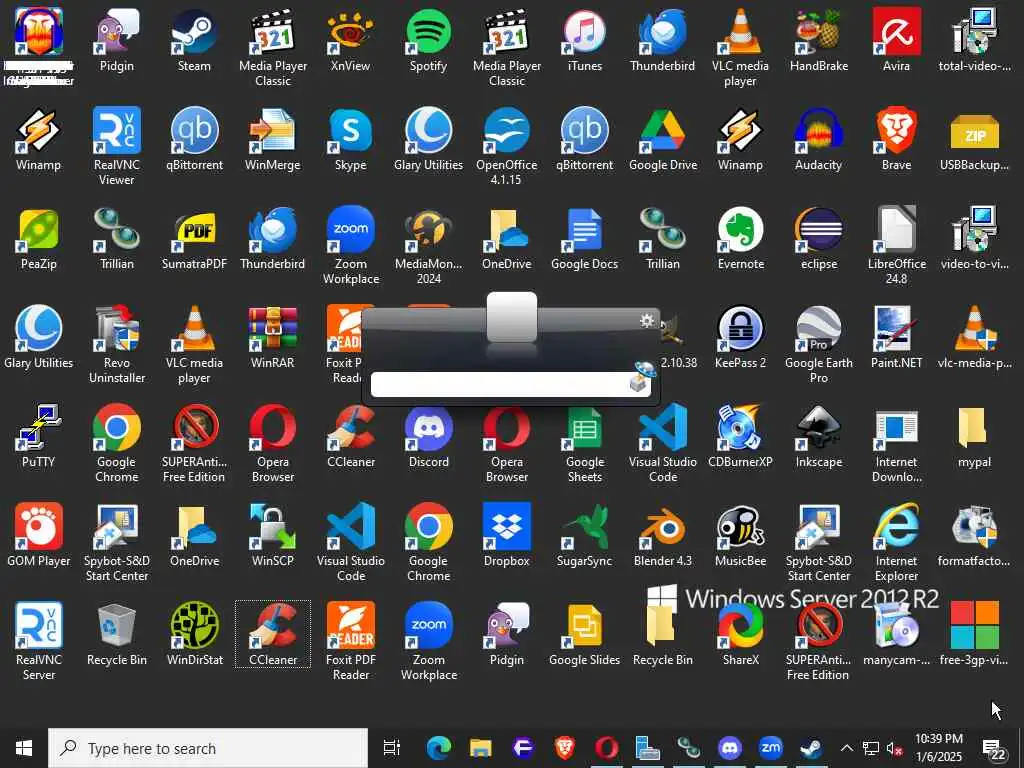Open the Dropbox shortcut
Screen dimensions: 1024x768
tap(507, 536)
